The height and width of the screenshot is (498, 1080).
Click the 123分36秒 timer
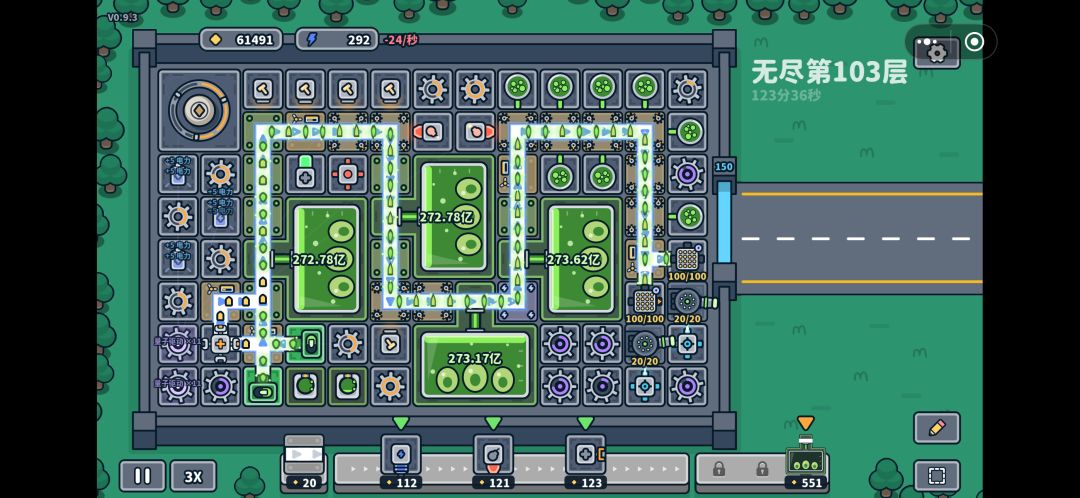pos(786,95)
